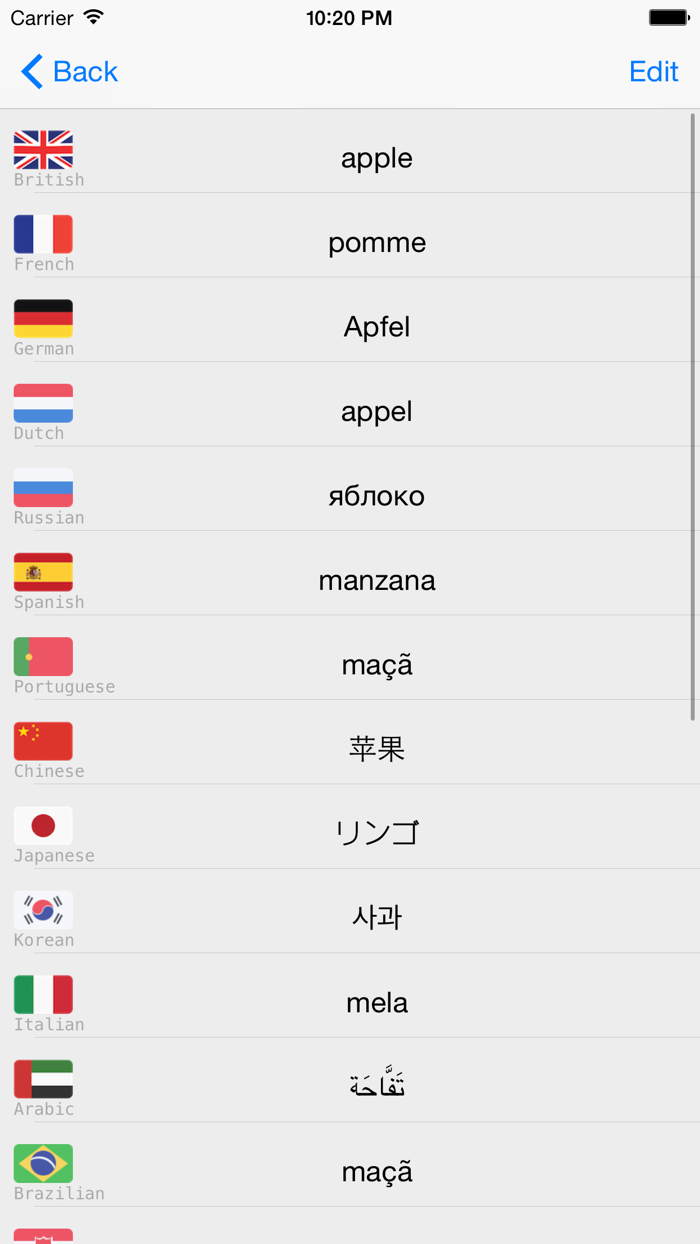Select the Arabic flag icon

(42, 1079)
